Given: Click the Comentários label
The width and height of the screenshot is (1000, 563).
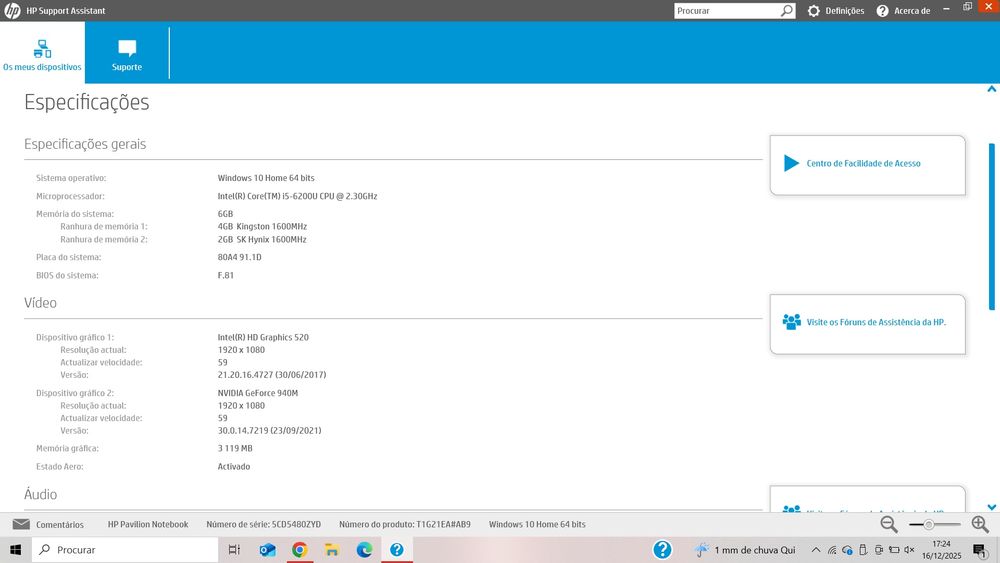Looking at the screenshot, I should pos(59,525).
